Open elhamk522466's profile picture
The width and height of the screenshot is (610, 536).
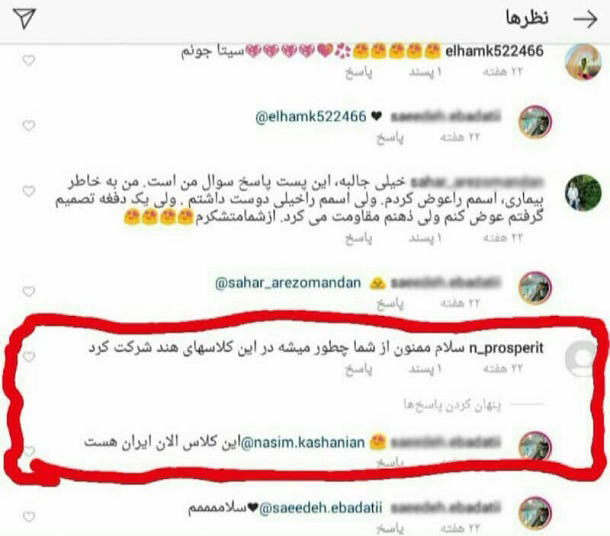pyautogui.click(x=583, y=62)
